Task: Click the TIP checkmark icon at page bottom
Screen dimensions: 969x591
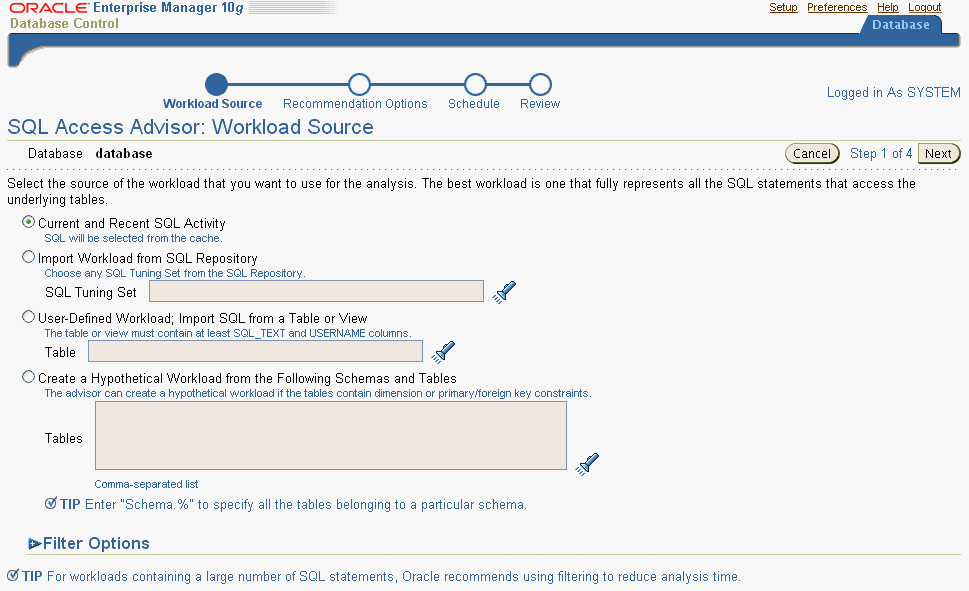Action: pos(14,576)
